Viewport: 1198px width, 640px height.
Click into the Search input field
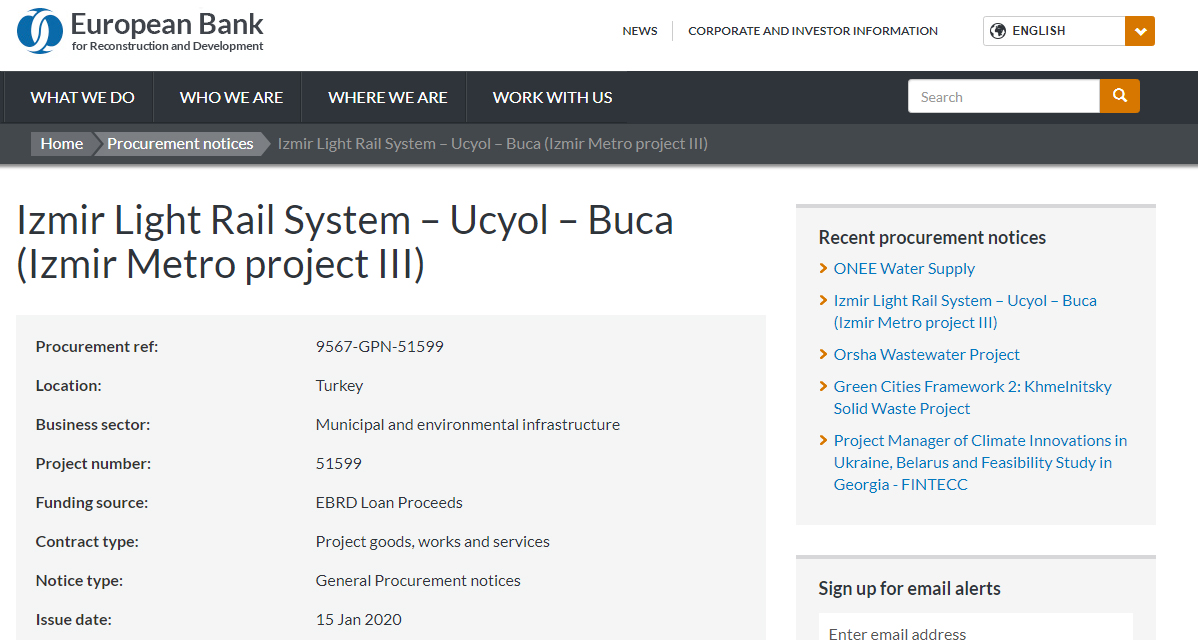(x=1004, y=96)
